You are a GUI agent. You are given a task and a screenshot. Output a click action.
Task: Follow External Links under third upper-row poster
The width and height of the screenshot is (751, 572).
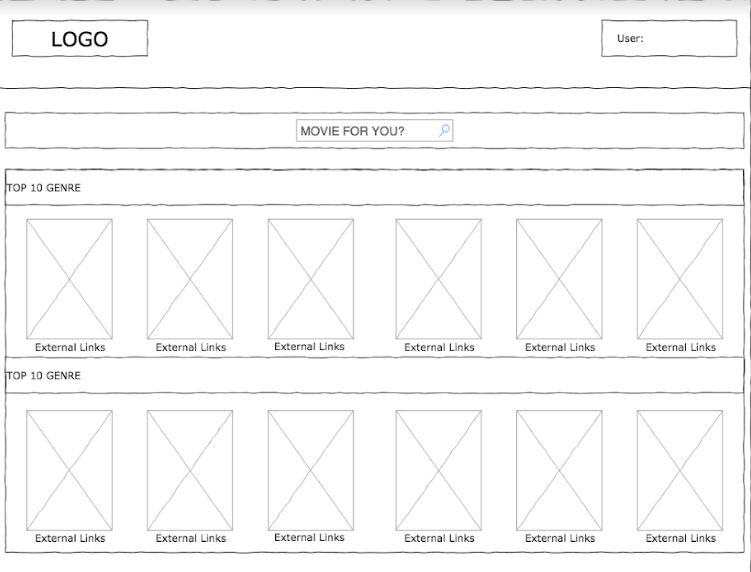point(309,346)
